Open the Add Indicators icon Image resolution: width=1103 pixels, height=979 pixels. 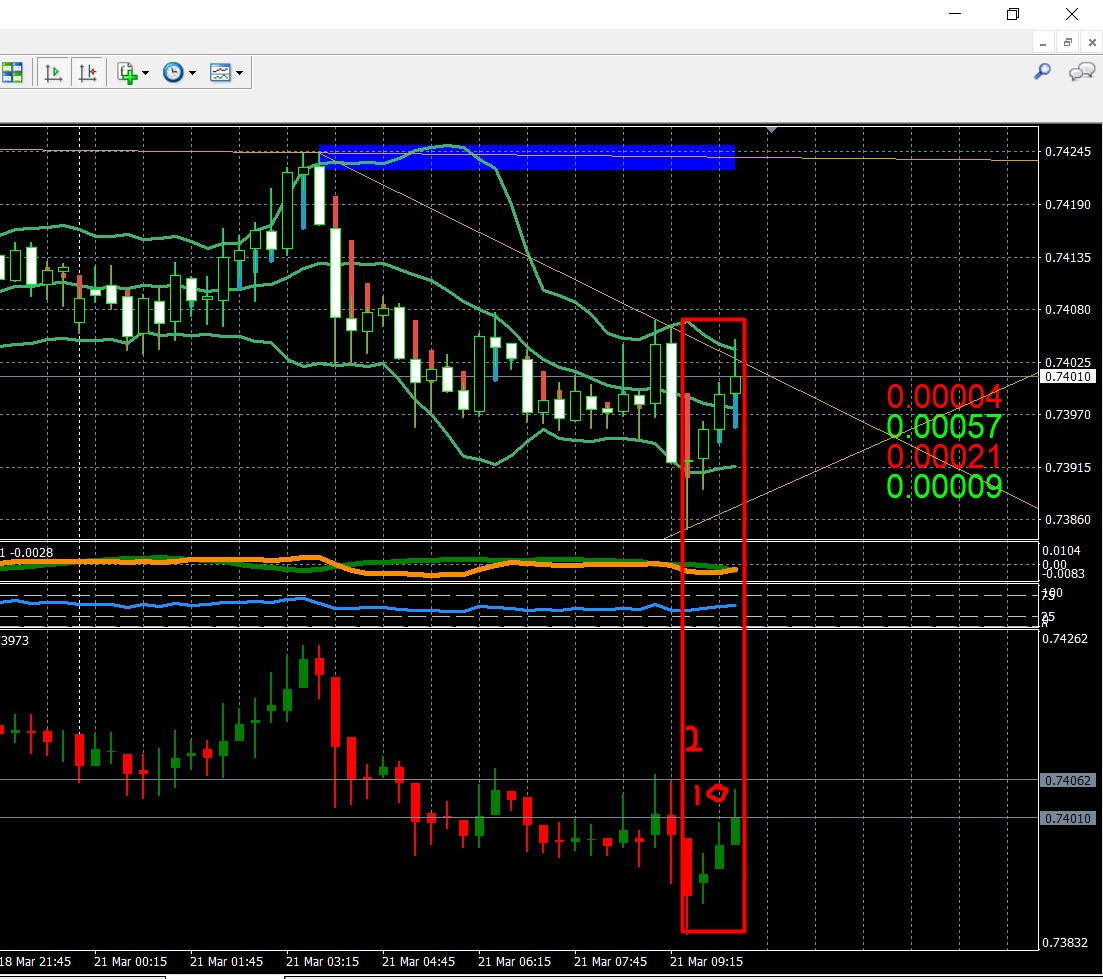(x=126, y=71)
